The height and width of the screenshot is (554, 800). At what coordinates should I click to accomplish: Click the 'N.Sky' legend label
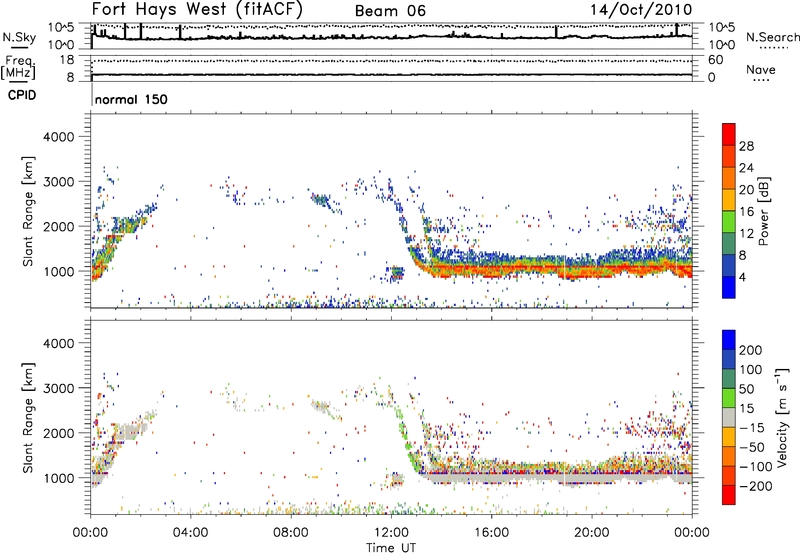coord(19,37)
